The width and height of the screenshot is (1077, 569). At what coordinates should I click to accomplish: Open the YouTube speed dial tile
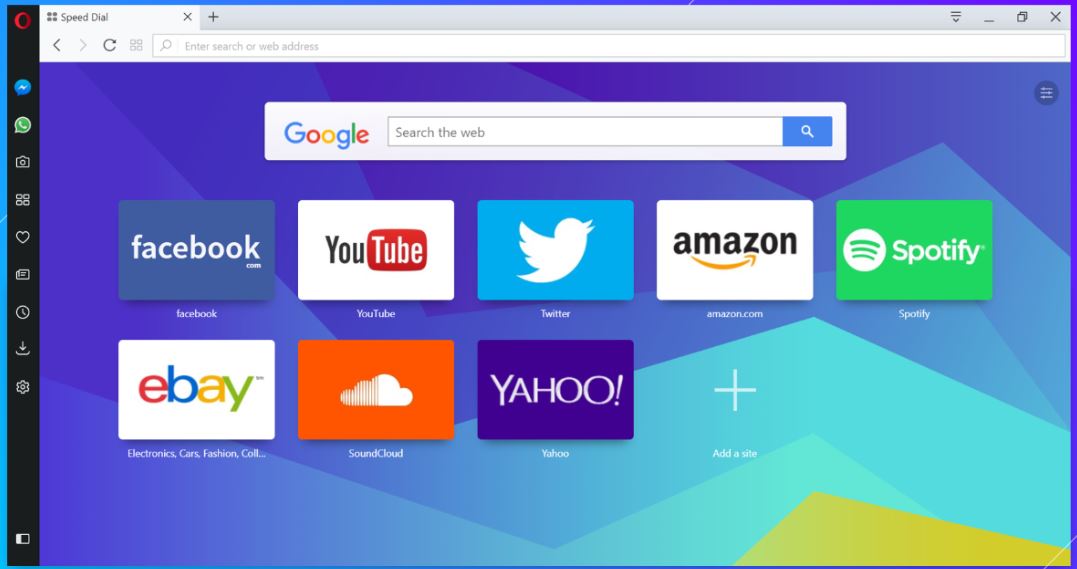[376, 250]
